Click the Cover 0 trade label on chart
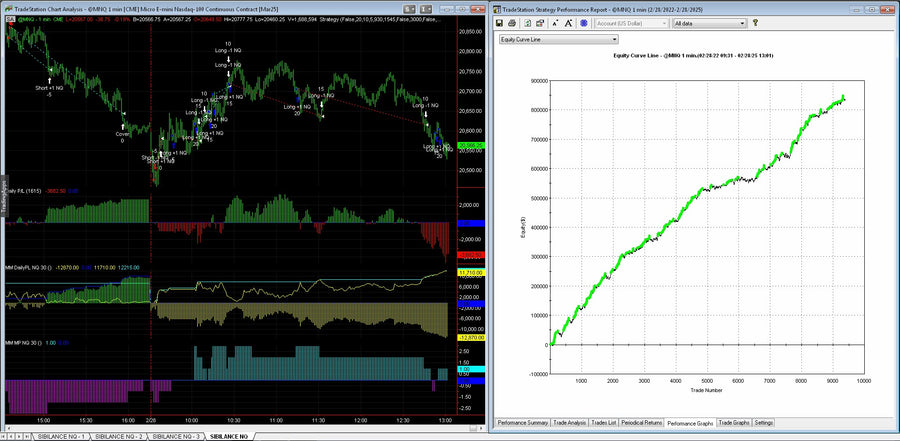This screenshot has width=900, height=441. click(x=122, y=137)
